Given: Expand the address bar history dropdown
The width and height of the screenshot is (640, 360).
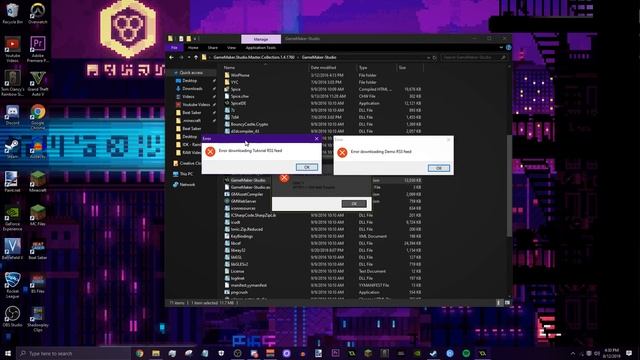Looking at the screenshot, I should click(428, 58).
